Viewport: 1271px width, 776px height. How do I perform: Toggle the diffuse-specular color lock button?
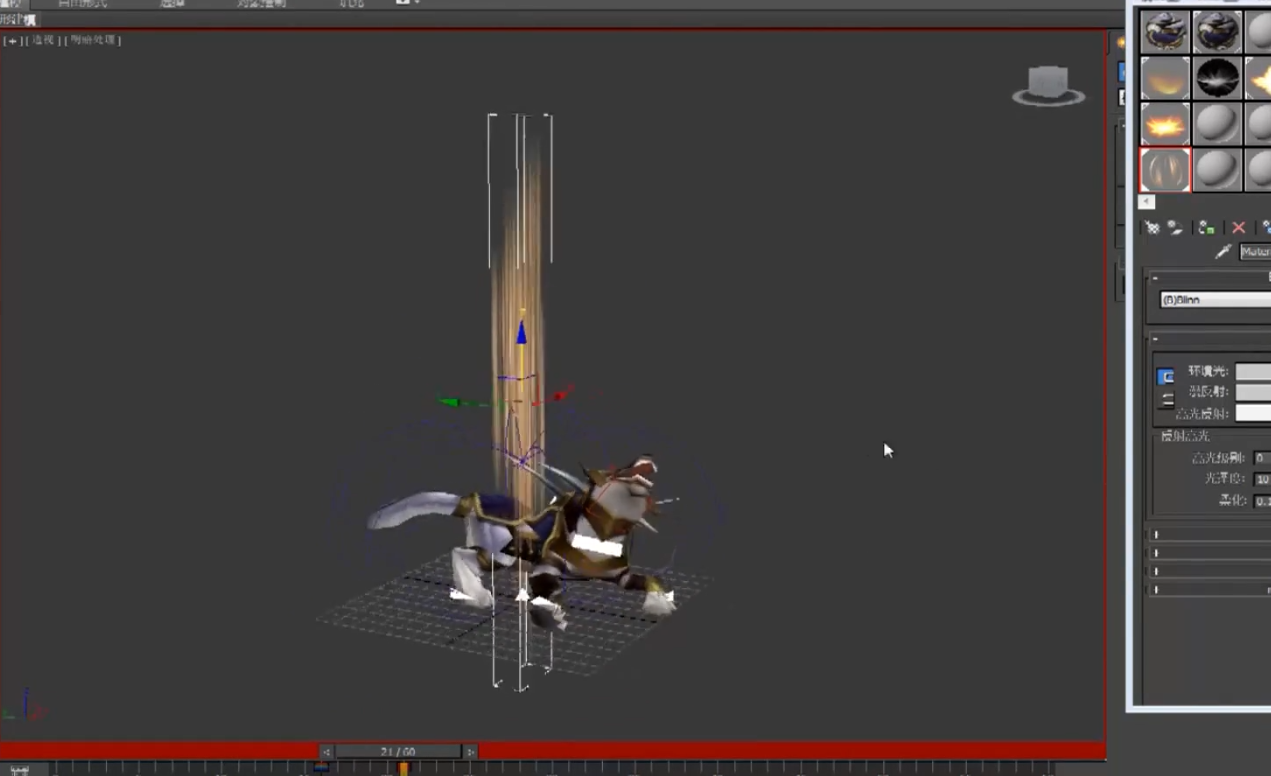(1166, 399)
